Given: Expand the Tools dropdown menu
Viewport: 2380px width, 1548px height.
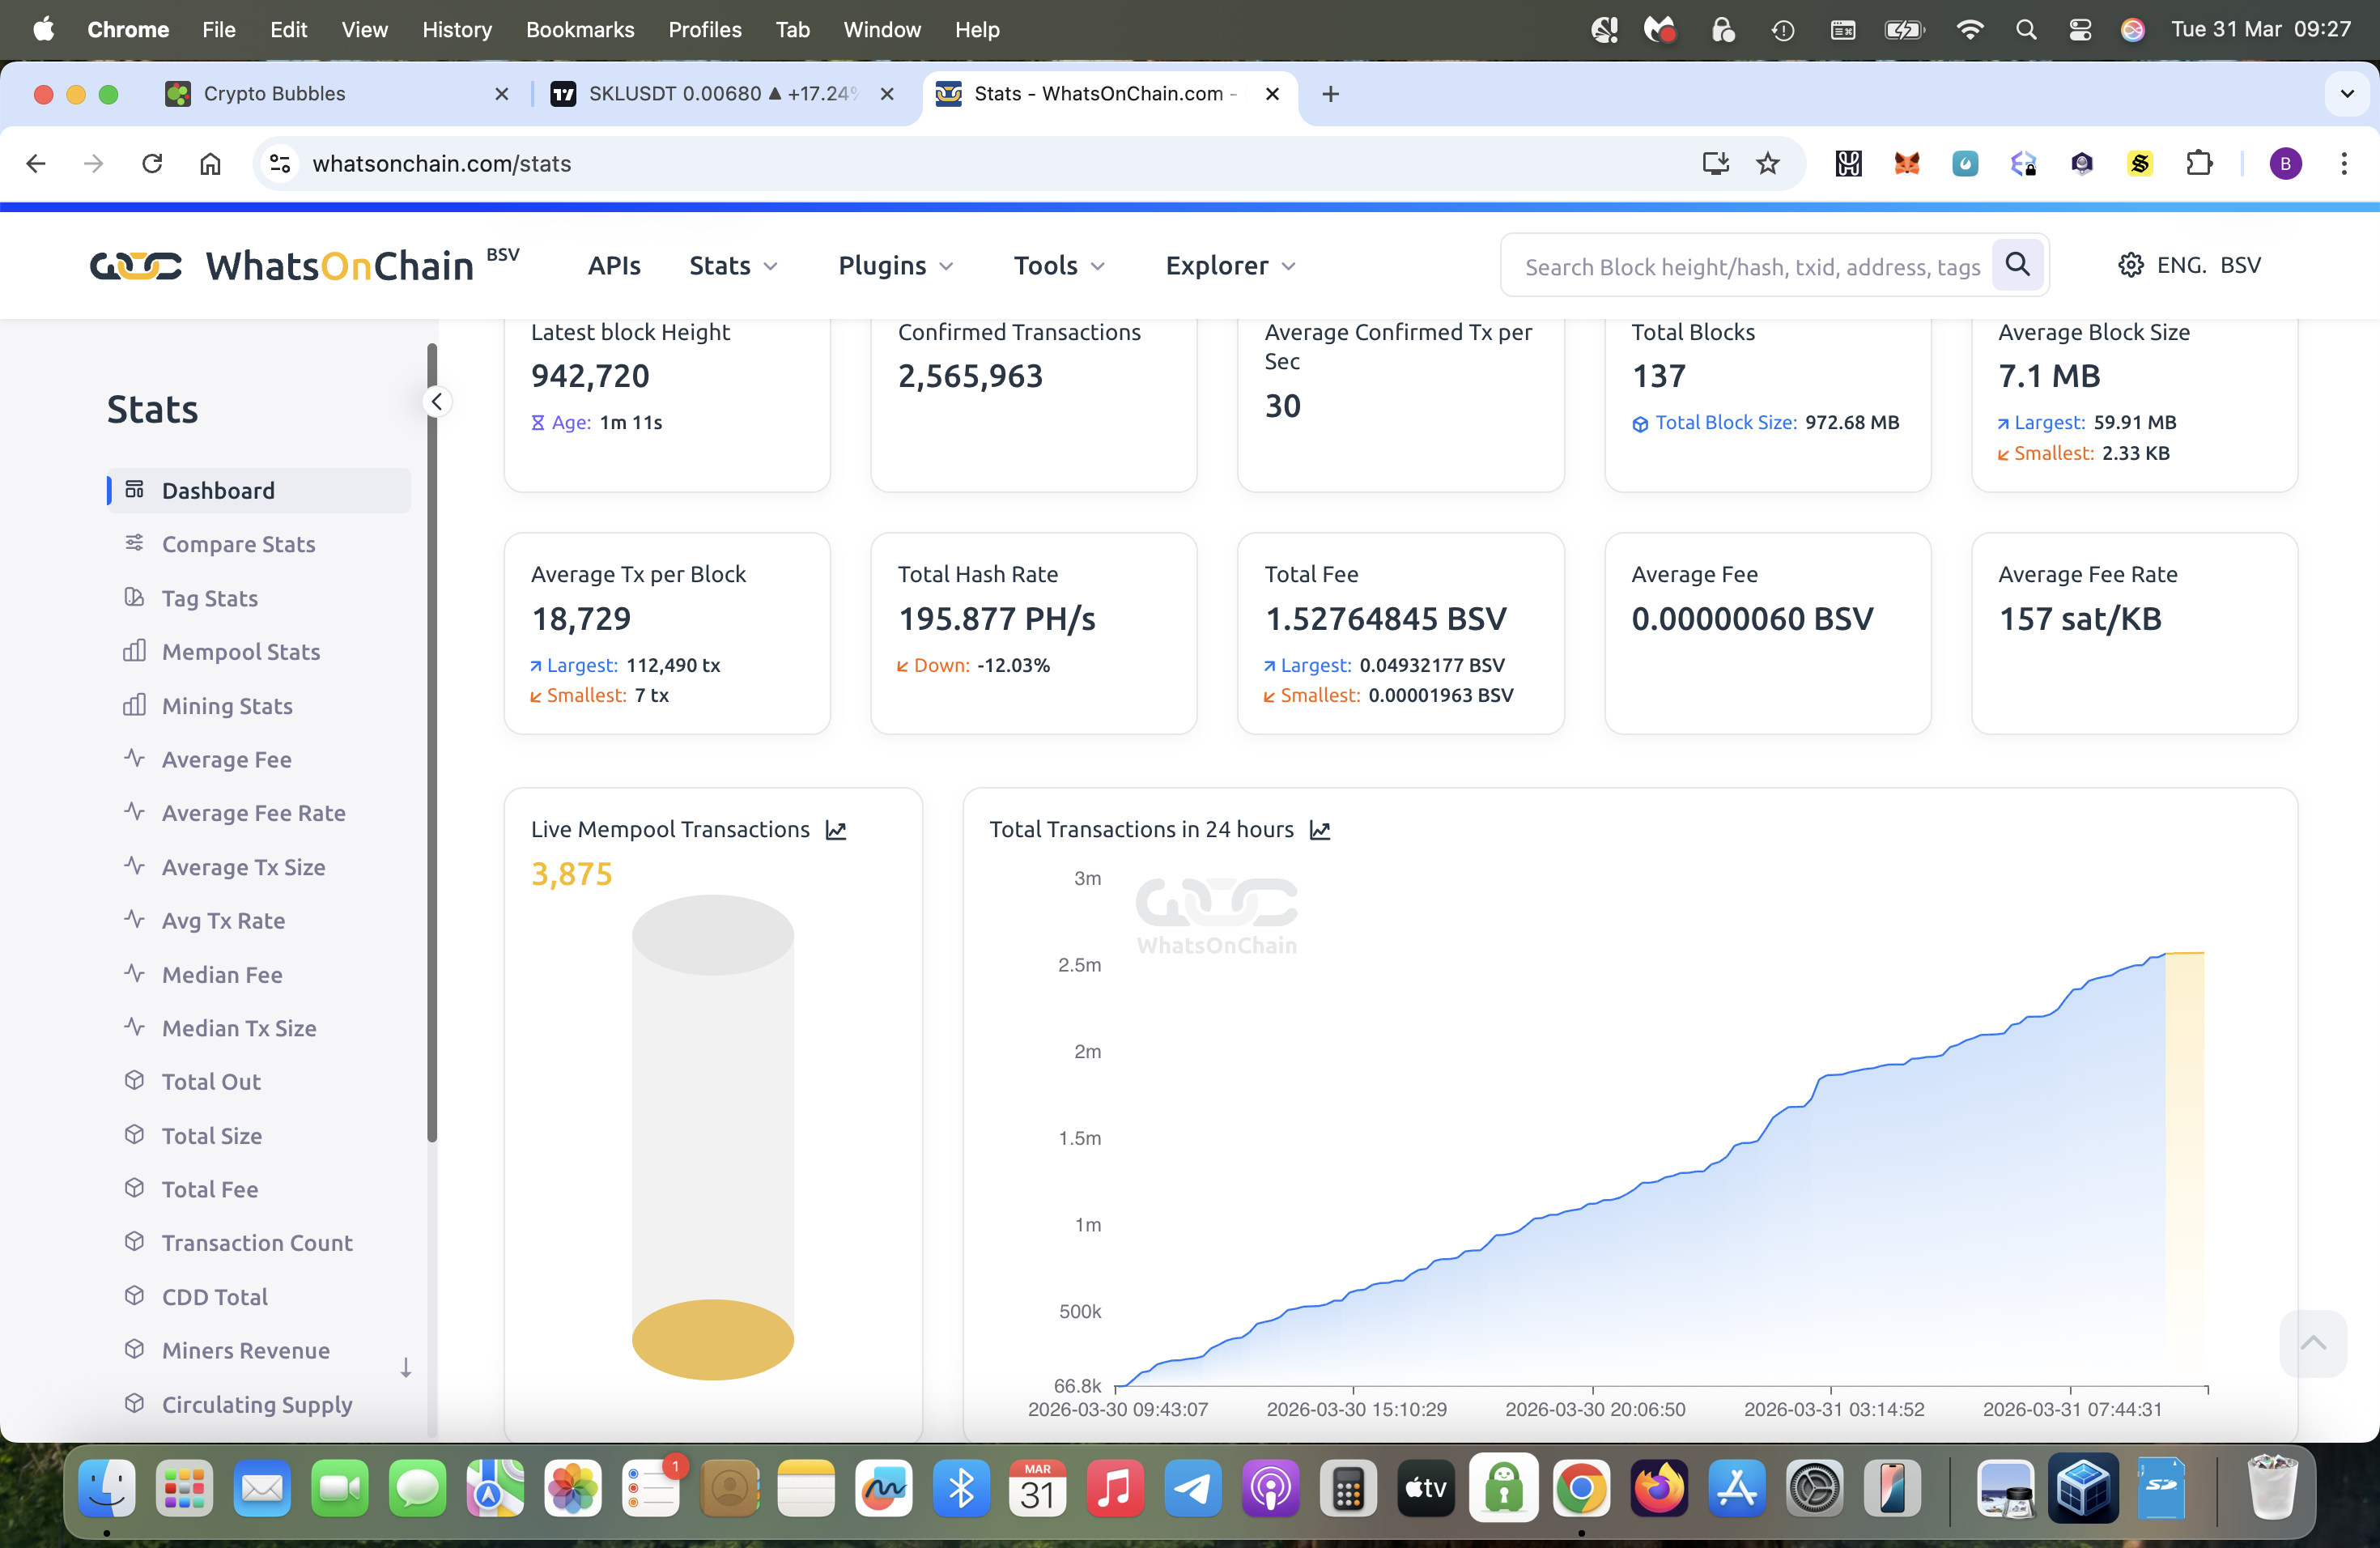Looking at the screenshot, I should pyautogui.click(x=1060, y=265).
